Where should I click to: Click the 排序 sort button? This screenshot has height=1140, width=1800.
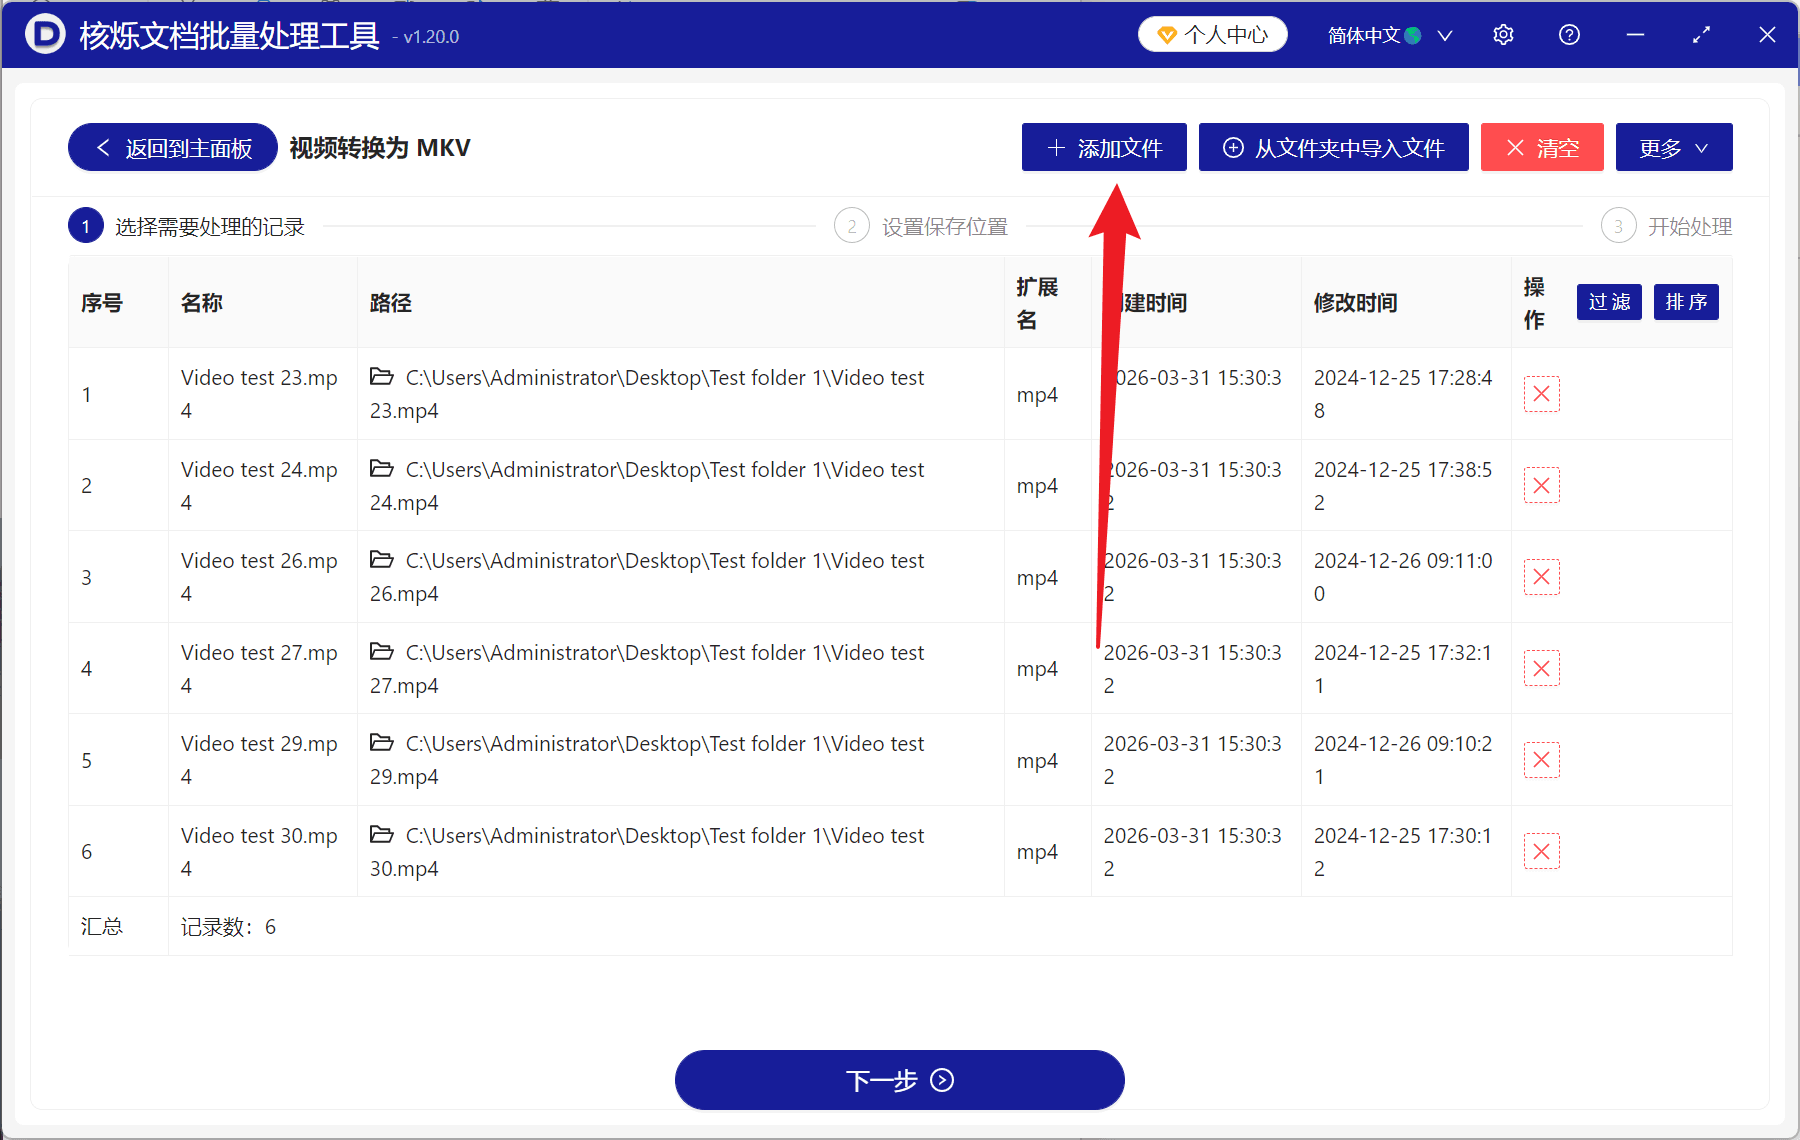point(1685,302)
